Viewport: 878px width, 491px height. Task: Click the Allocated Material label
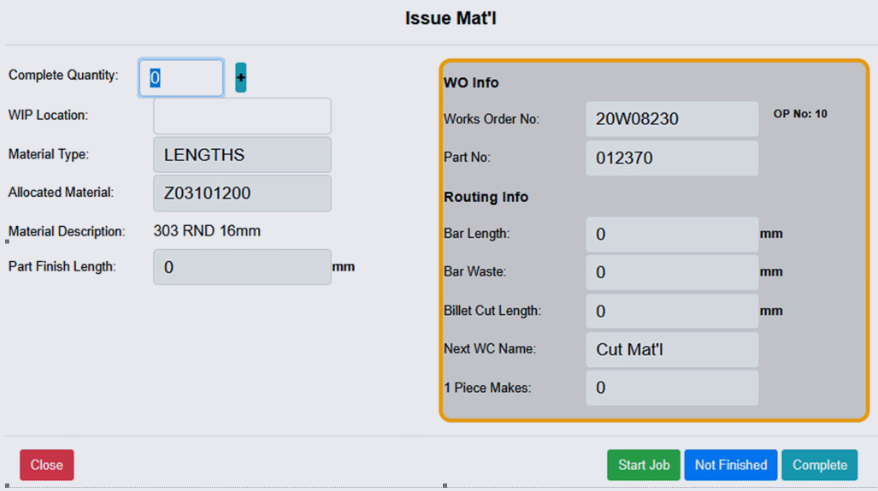pyautogui.click(x=61, y=192)
